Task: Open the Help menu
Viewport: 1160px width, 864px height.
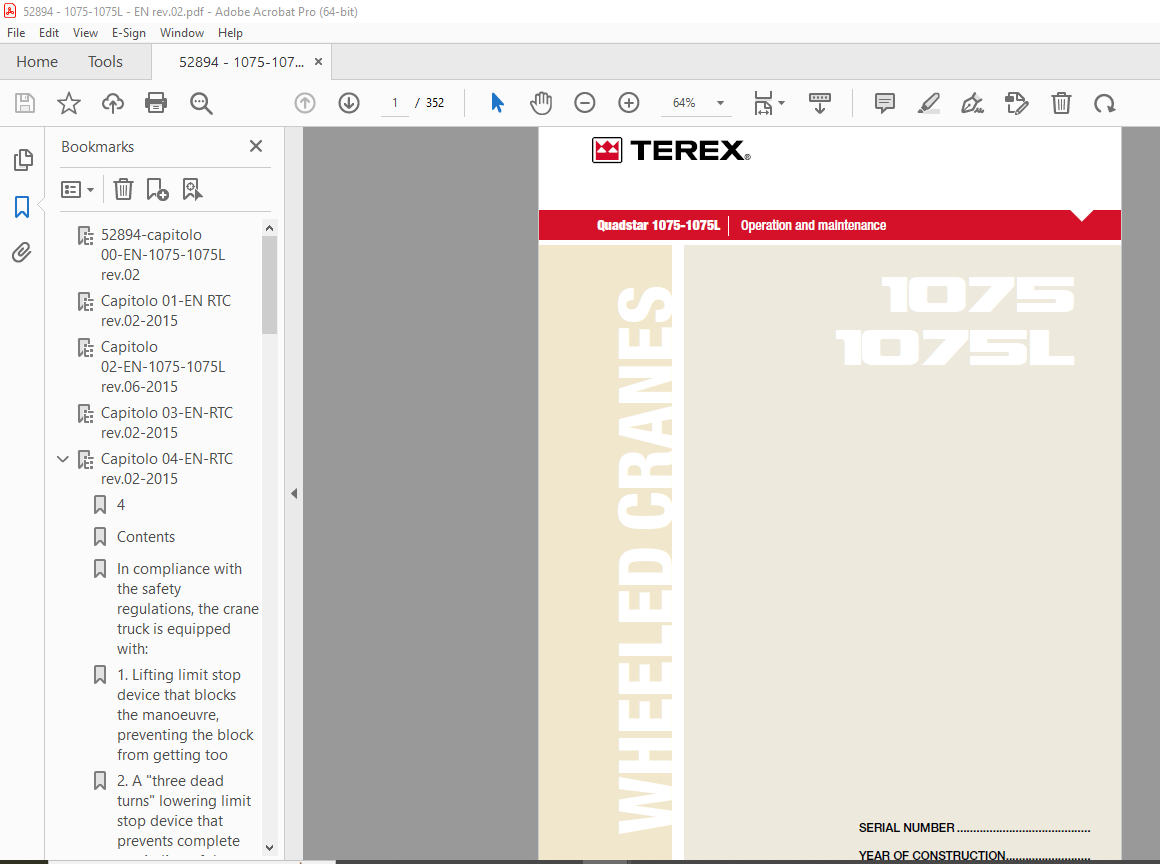Action: tap(230, 33)
